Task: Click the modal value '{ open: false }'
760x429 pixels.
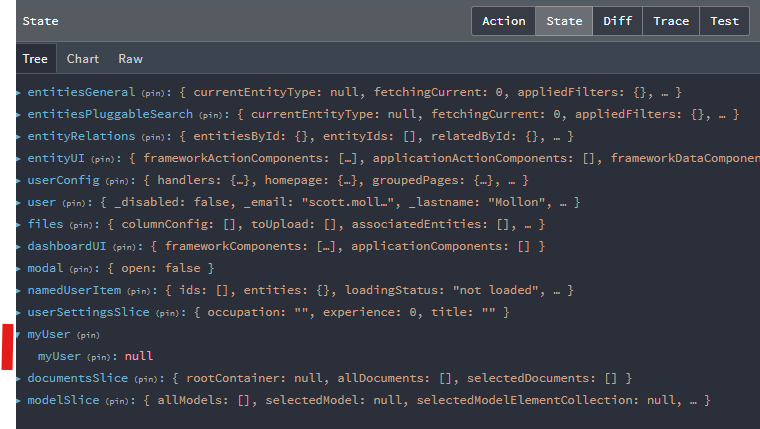Action: click(x=160, y=268)
